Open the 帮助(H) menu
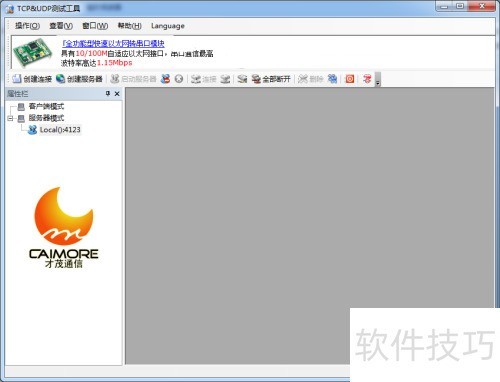The image size is (500, 382). [x=130, y=26]
